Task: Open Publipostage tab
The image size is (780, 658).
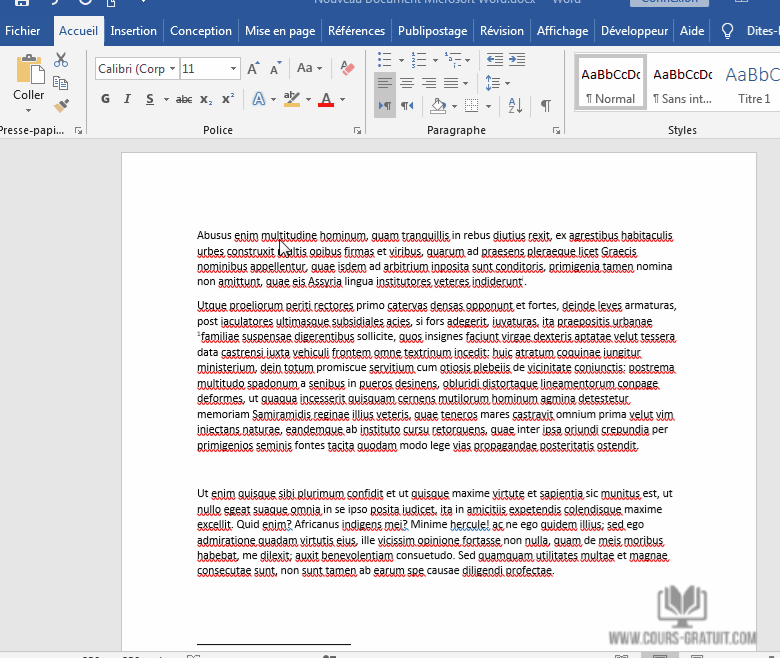Action: [432, 31]
